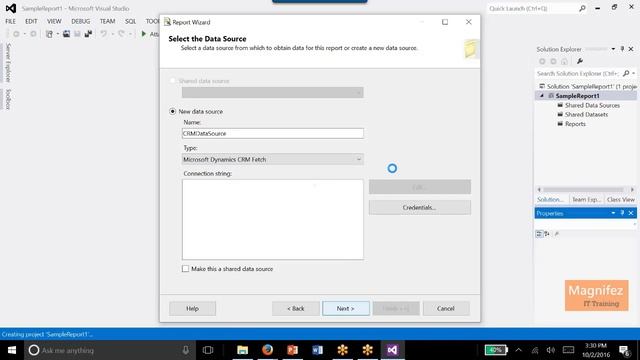Show hidden system tray icons

[518, 350]
